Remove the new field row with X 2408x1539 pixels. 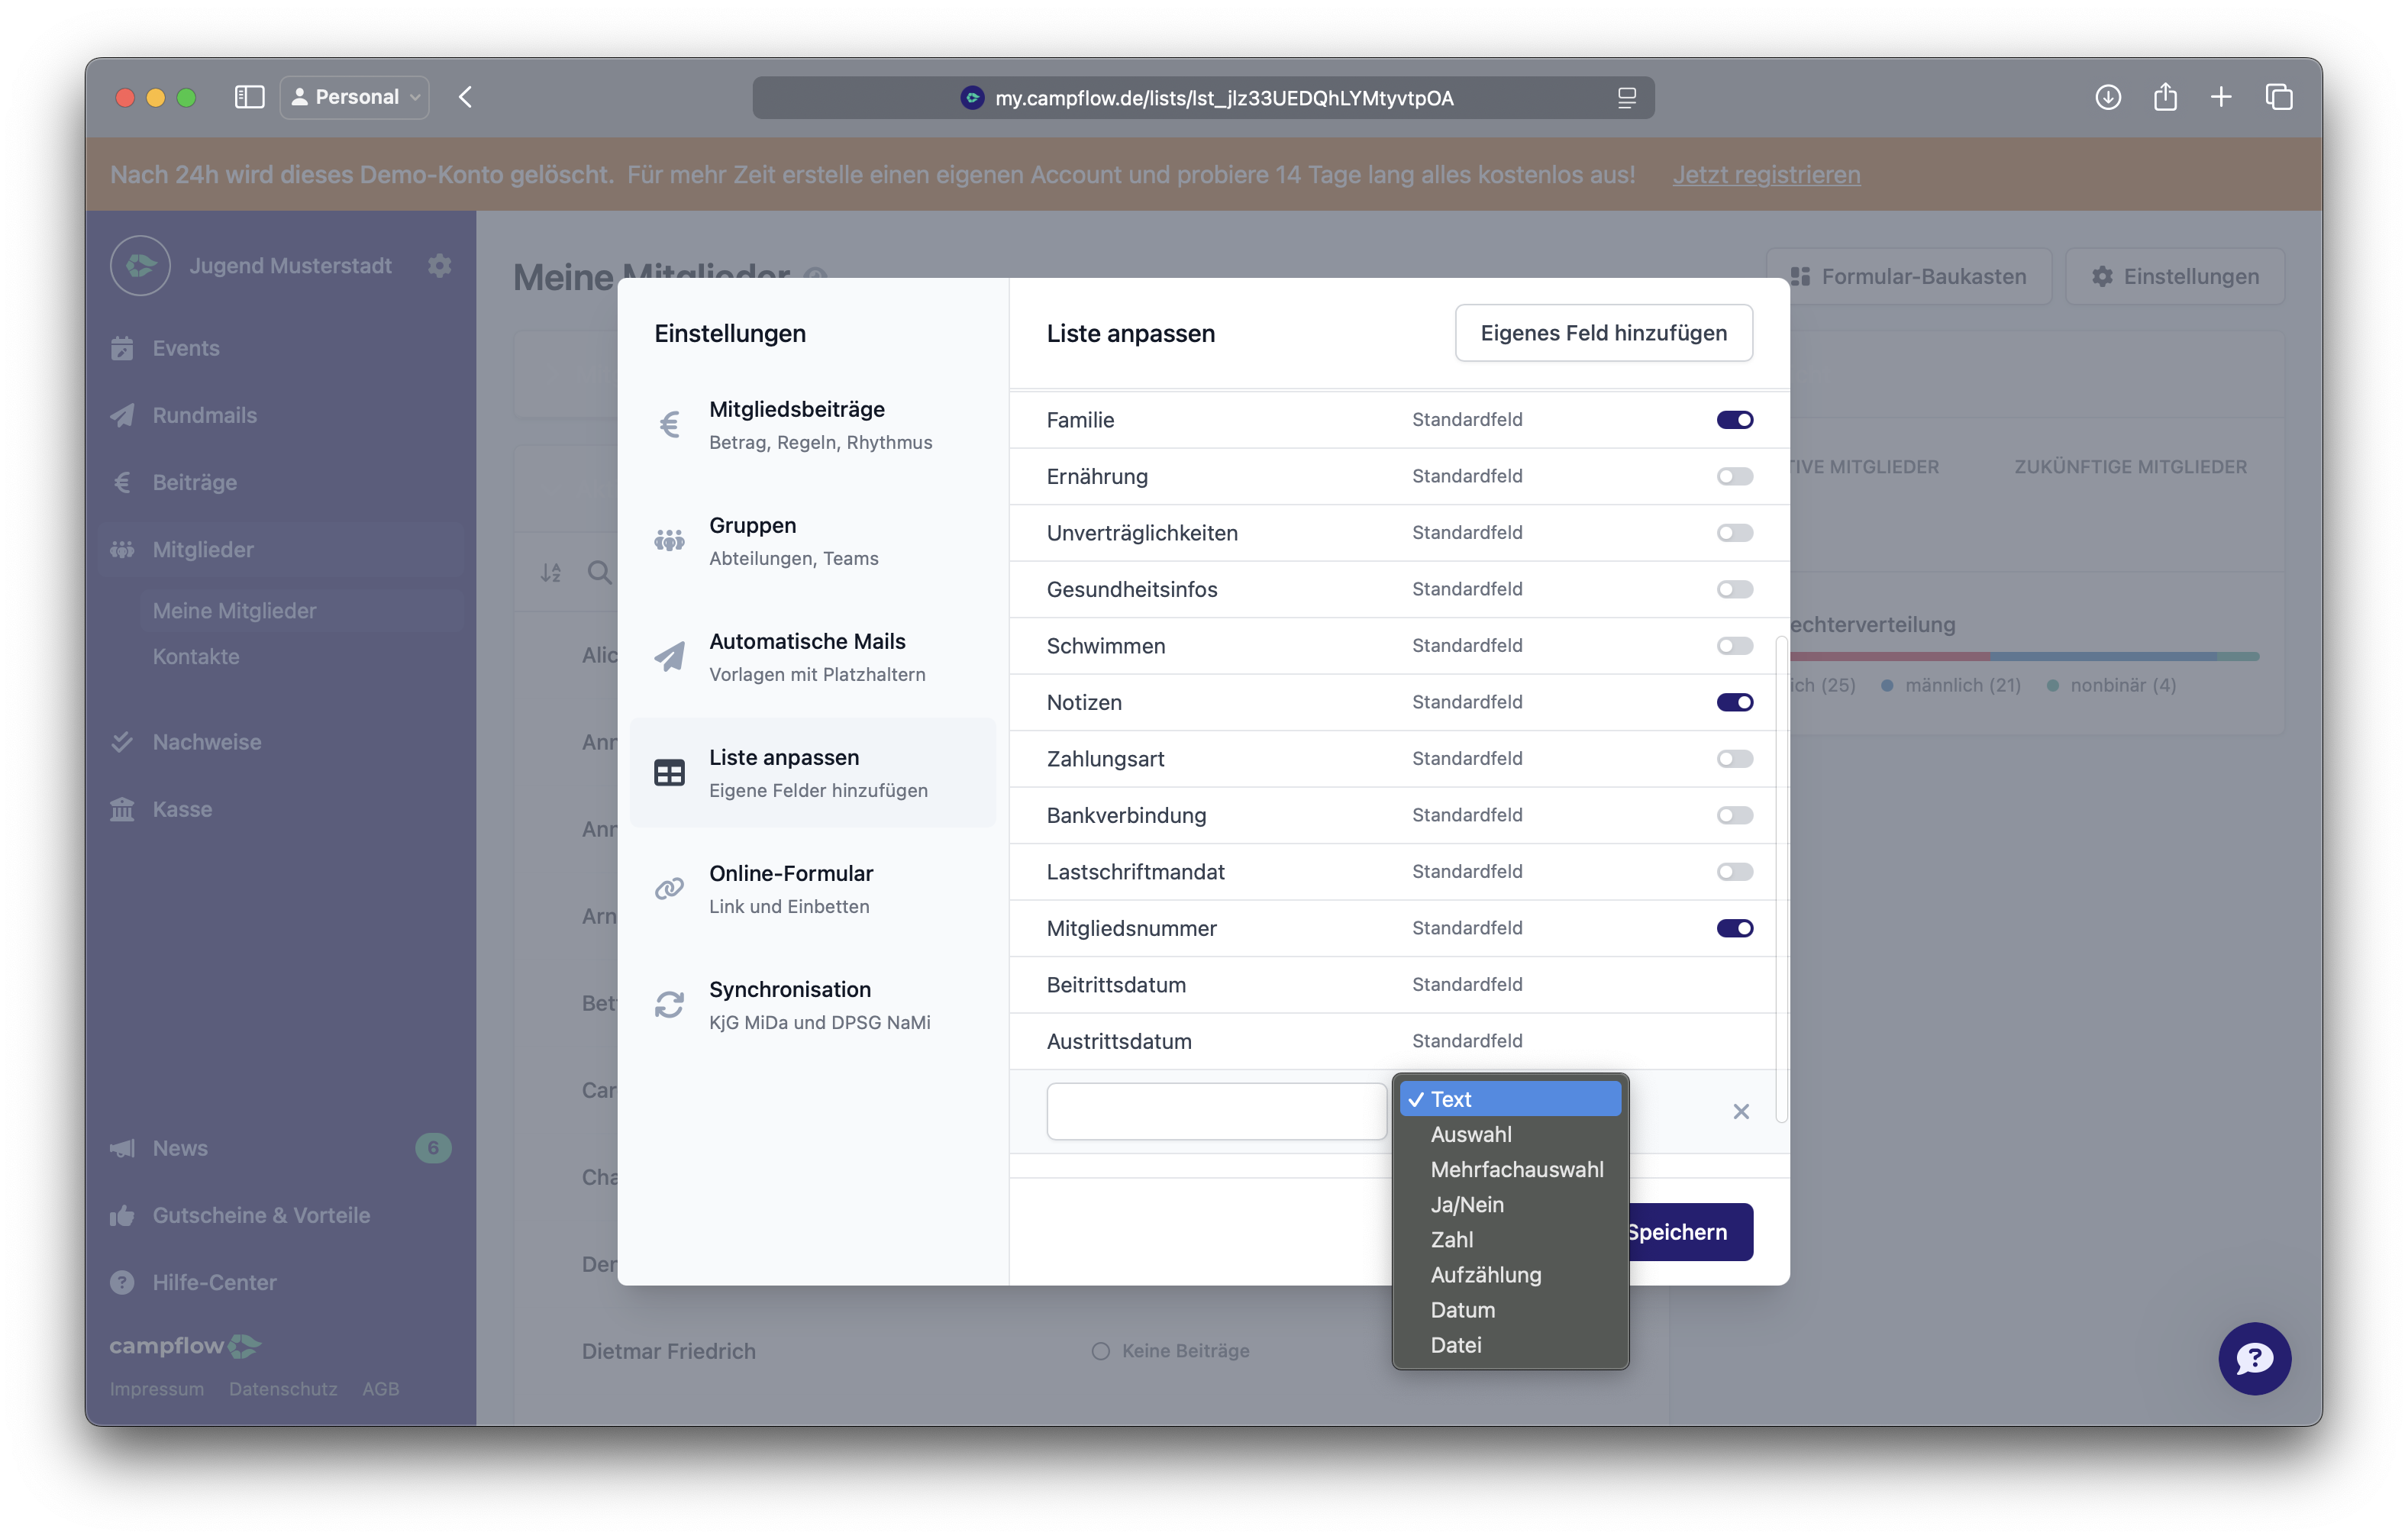pos(1741,1112)
